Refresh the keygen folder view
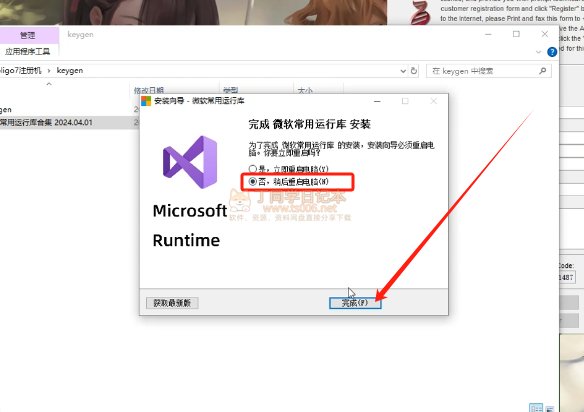The height and width of the screenshot is (412, 584). point(414,71)
